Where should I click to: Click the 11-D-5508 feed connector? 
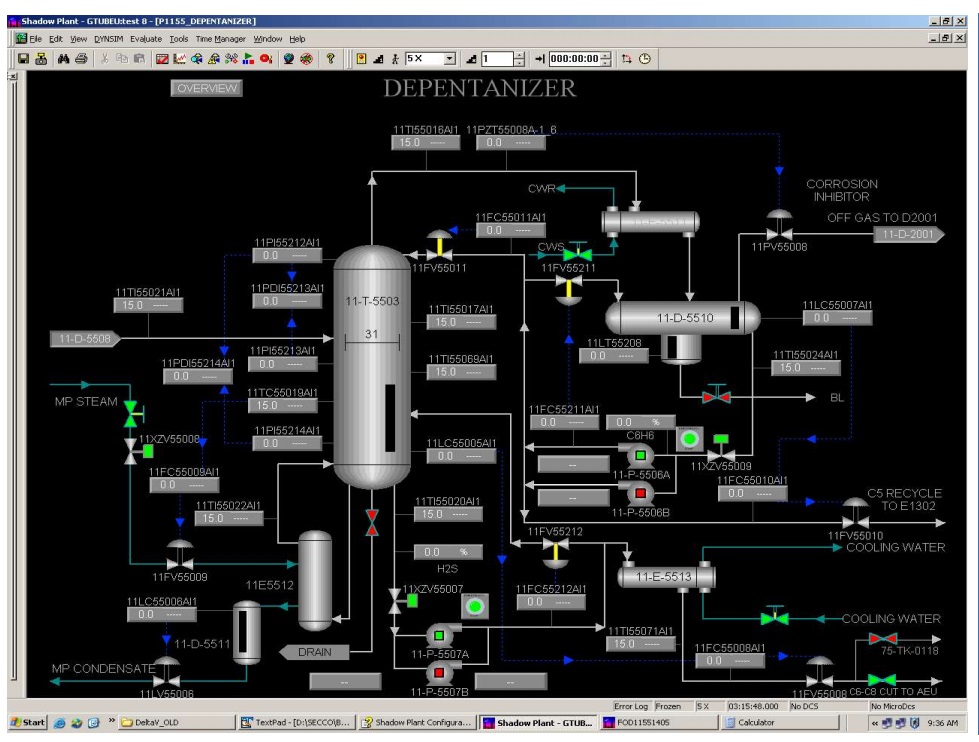pos(85,339)
